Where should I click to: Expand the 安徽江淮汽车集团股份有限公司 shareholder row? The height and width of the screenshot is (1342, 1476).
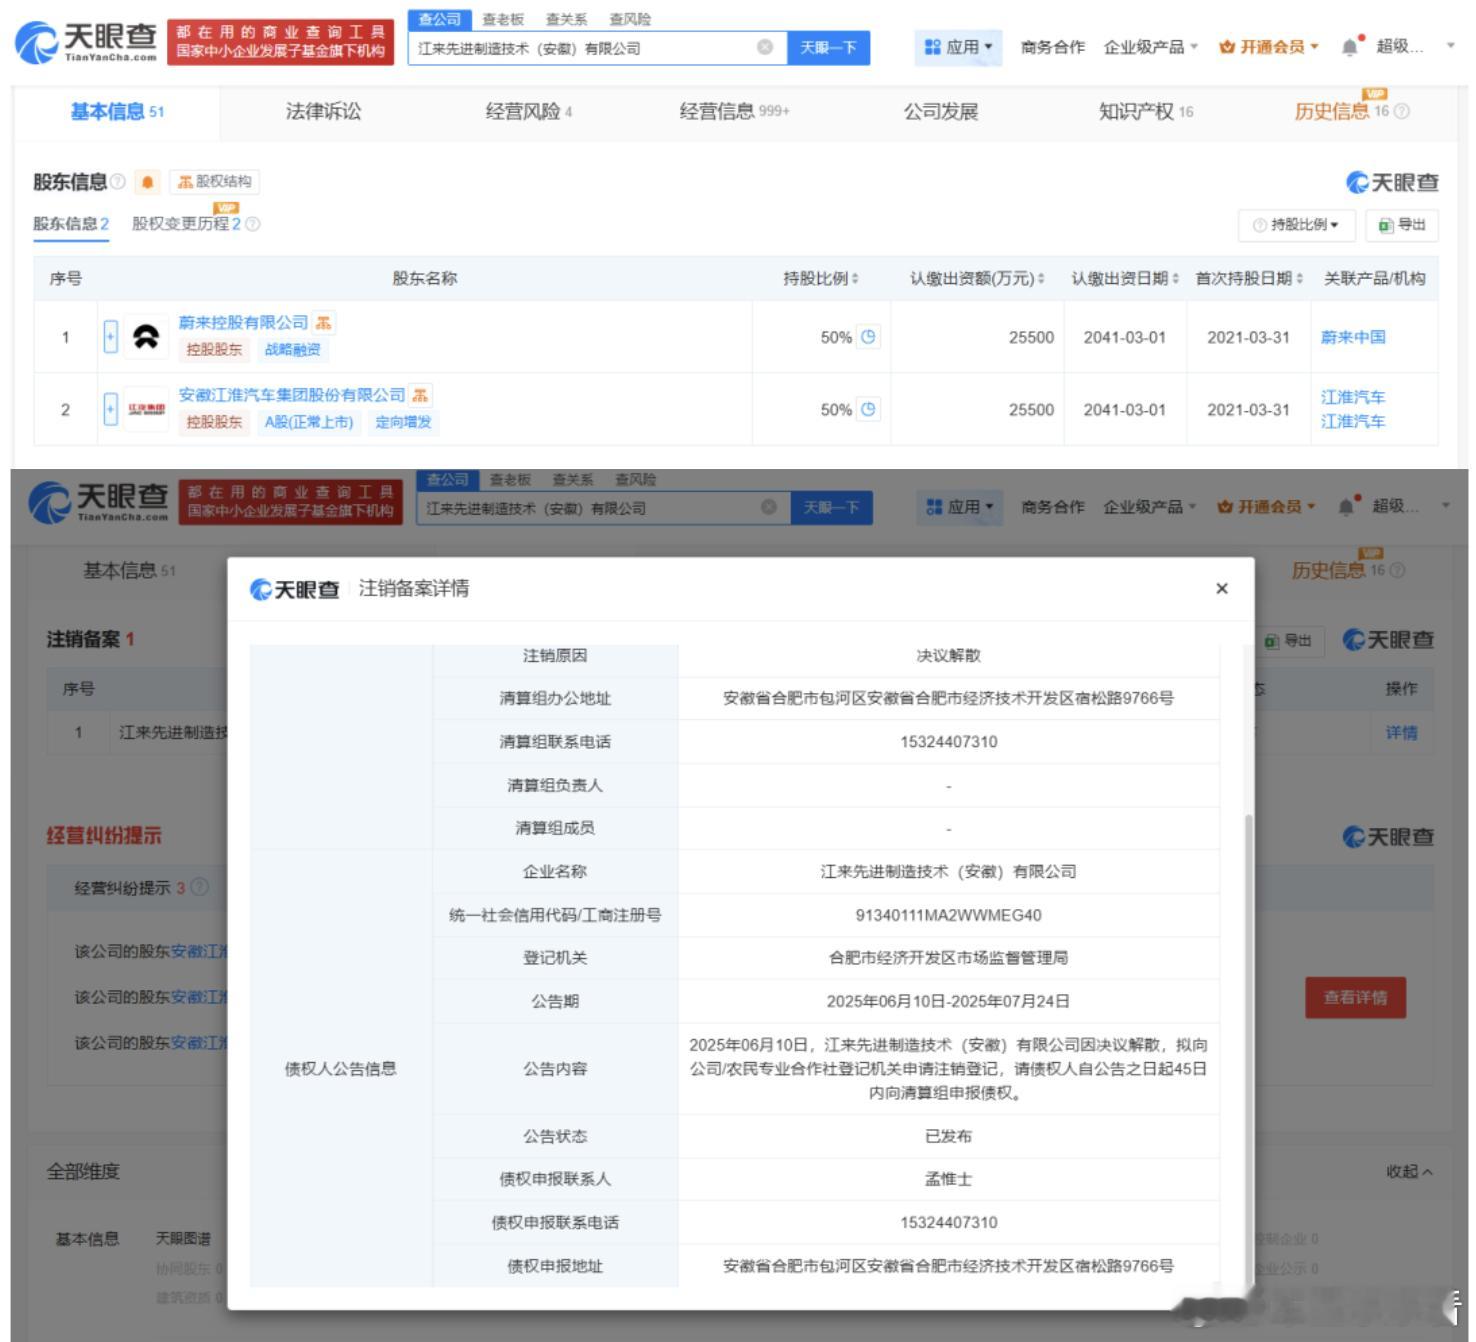point(110,409)
